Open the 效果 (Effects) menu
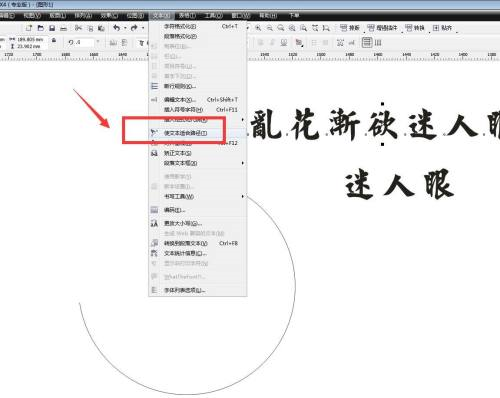 [109, 16]
